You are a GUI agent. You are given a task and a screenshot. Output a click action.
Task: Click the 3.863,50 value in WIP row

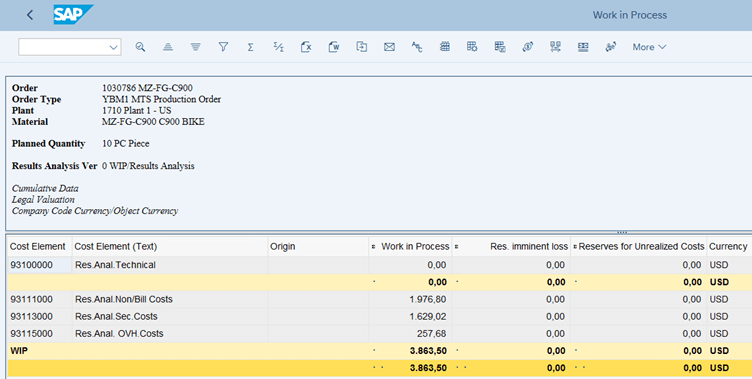pos(428,351)
